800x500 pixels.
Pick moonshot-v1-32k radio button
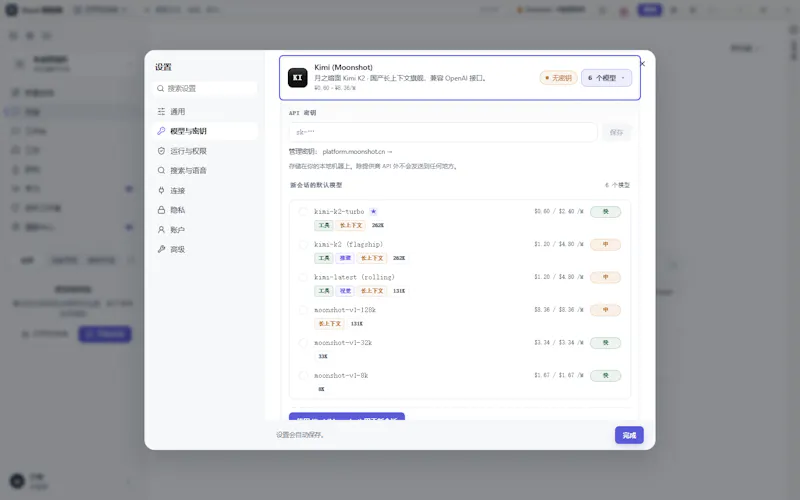(x=303, y=342)
